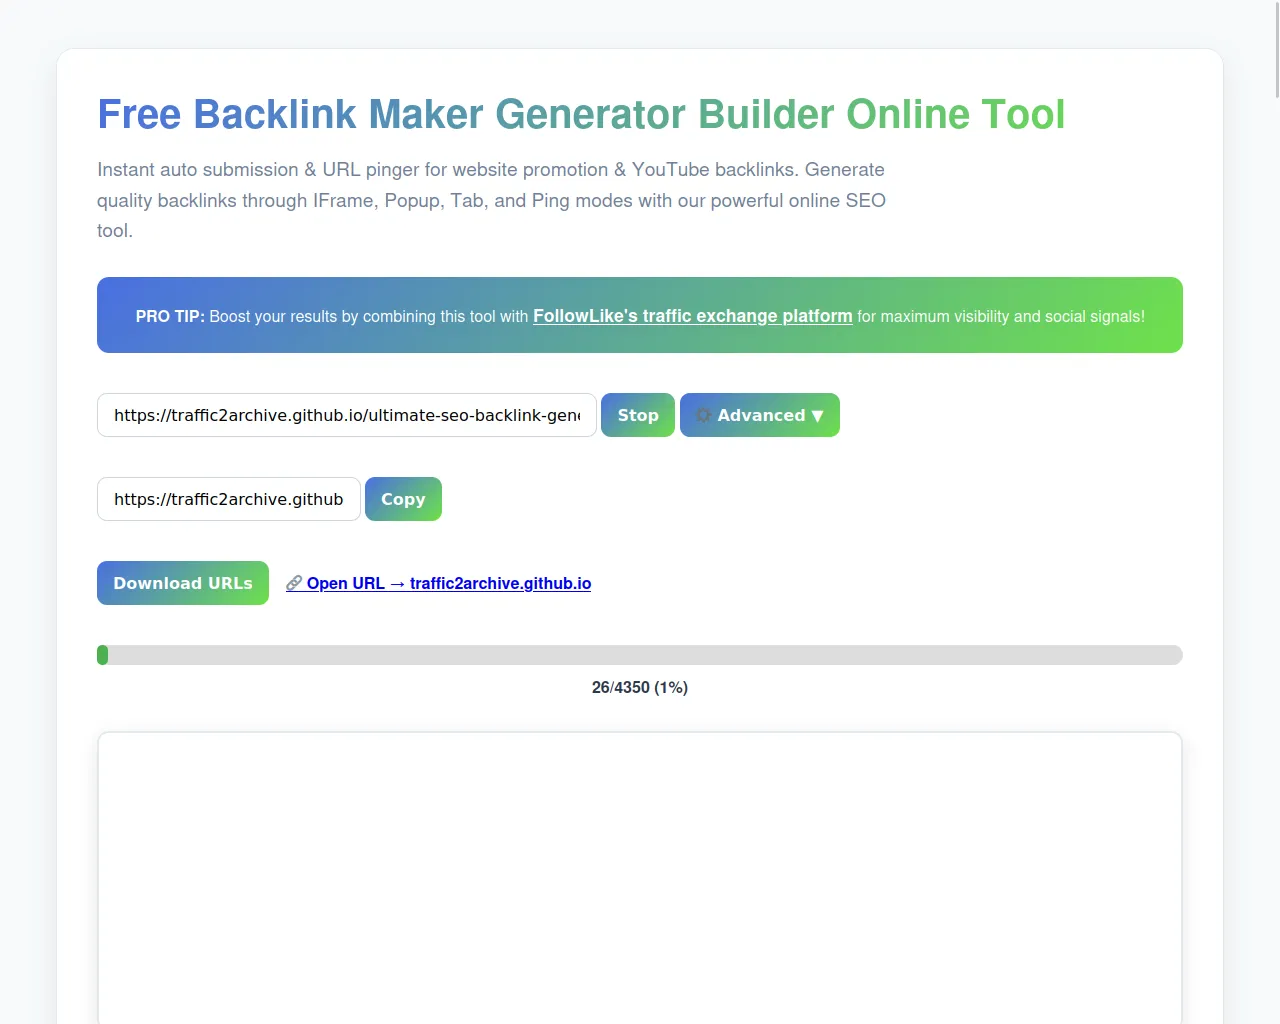Click the "Open URL" words in link
This screenshot has height=1024, width=1280.
pos(345,583)
